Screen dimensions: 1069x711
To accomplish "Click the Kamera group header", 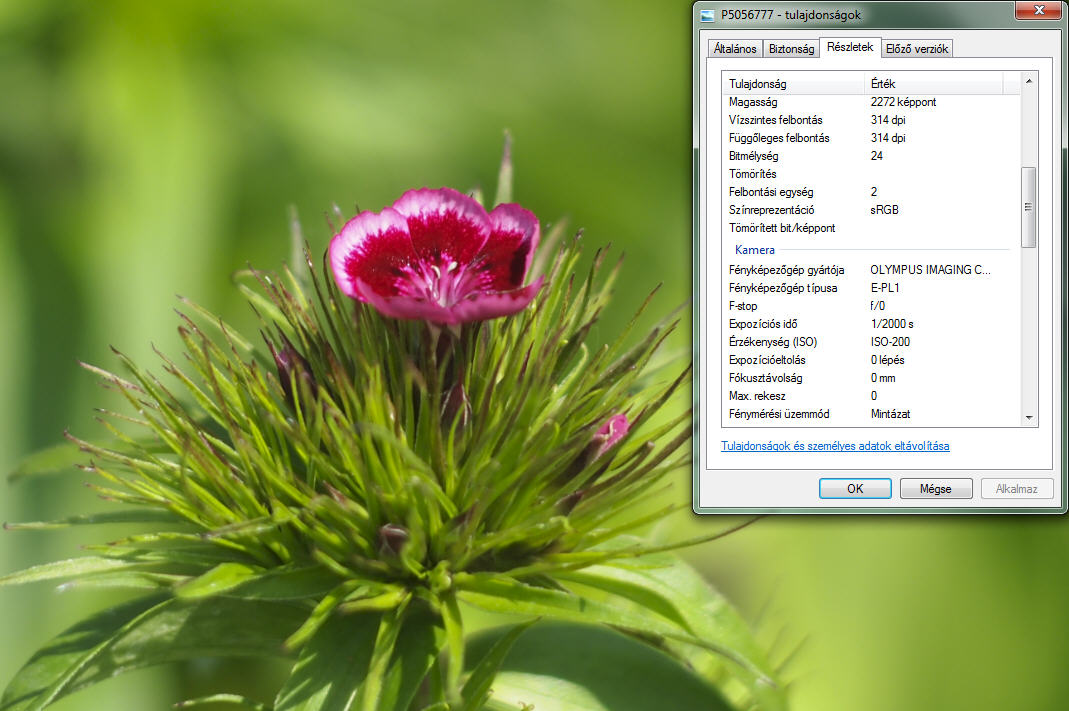I will (755, 250).
